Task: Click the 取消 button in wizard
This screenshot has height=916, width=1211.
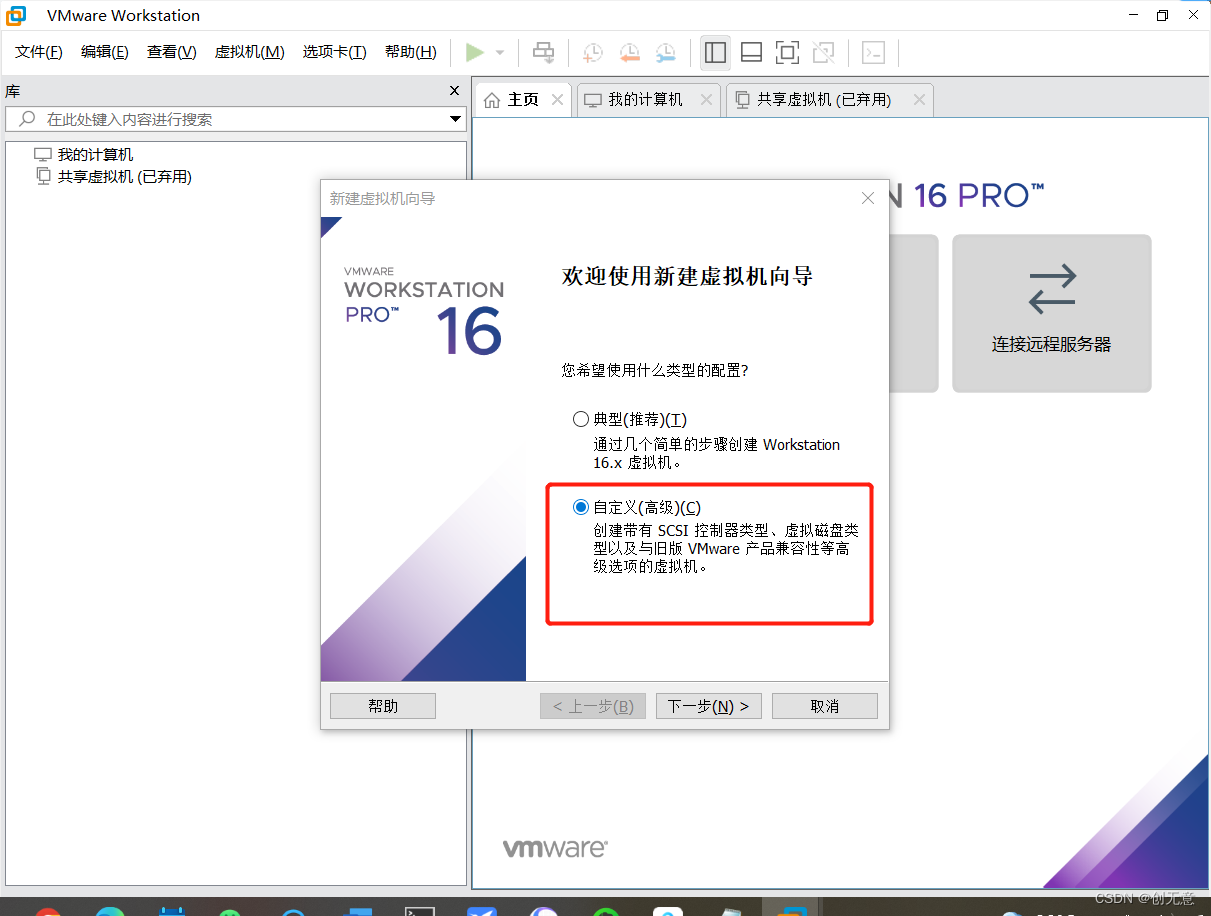Action: (825, 706)
